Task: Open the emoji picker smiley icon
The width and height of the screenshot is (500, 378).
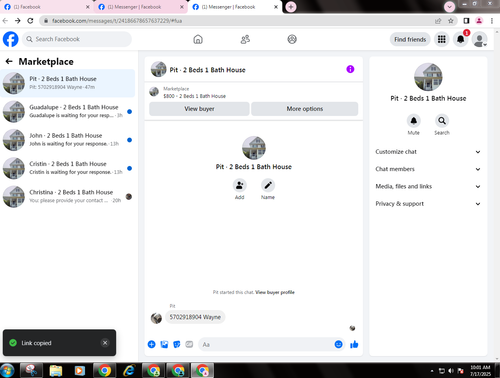Action: 338,344
